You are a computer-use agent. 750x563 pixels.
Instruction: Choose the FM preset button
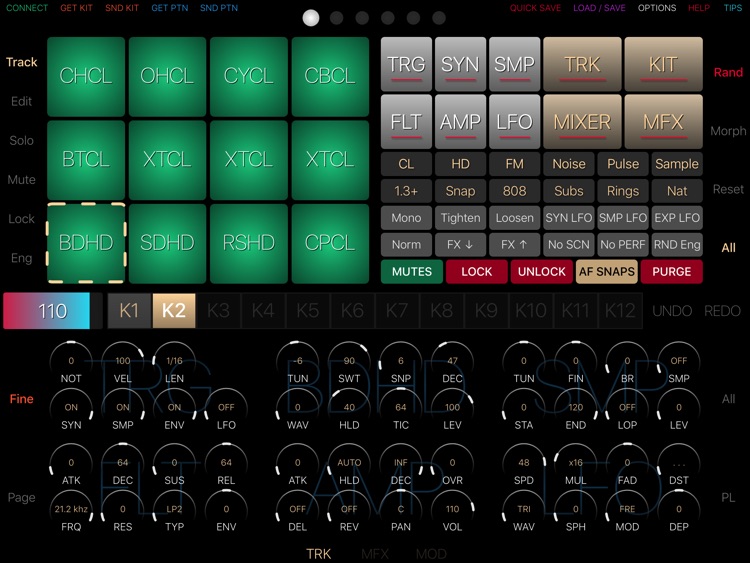[514, 164]
